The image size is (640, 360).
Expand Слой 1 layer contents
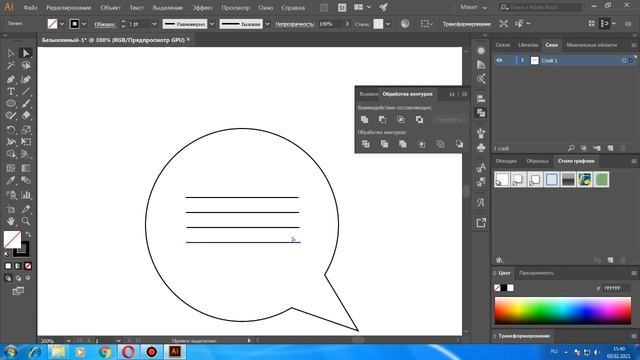[522, 60]
